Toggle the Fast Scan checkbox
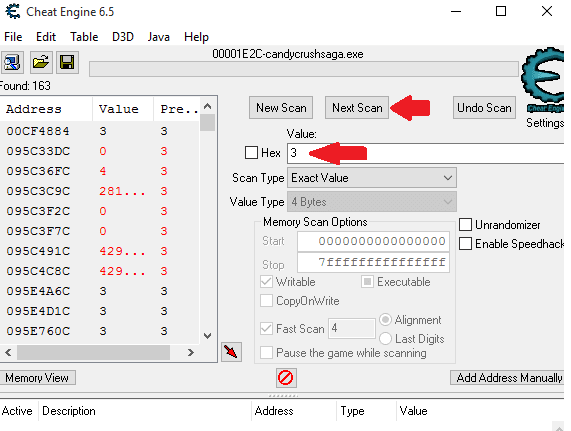The width and height of the screenshot is (571, 431). tap(267, 329)
